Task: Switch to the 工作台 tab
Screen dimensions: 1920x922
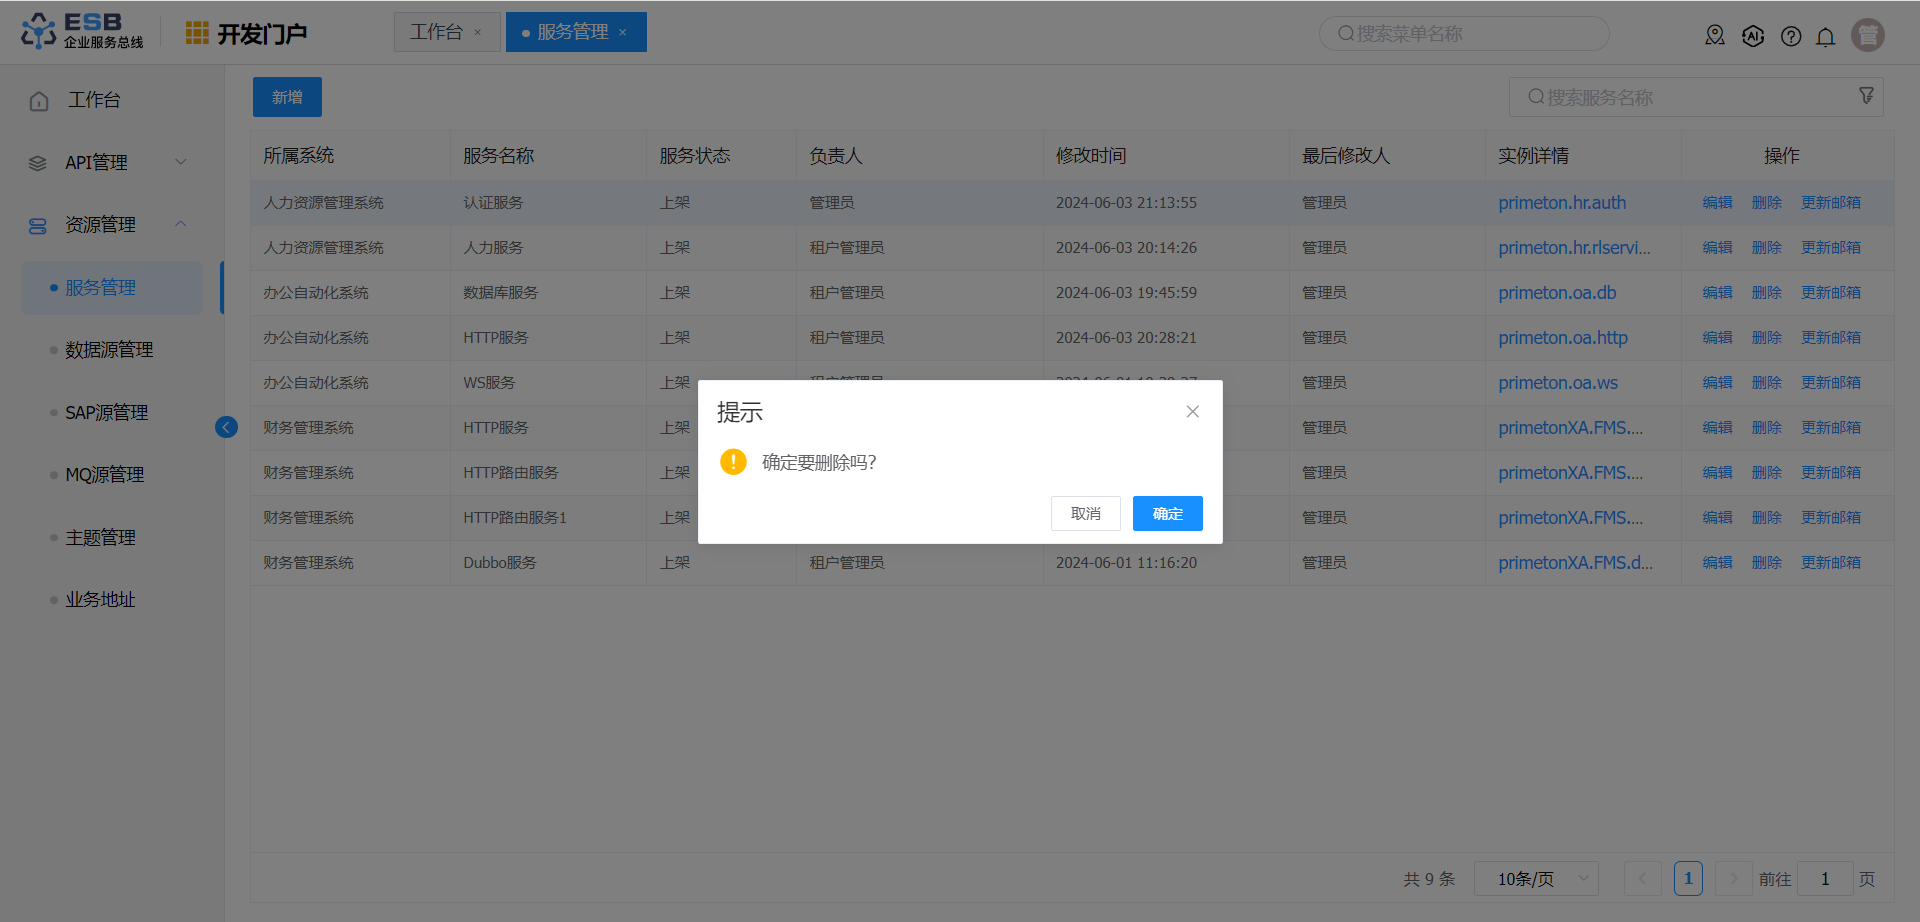Action: [436, 32]
